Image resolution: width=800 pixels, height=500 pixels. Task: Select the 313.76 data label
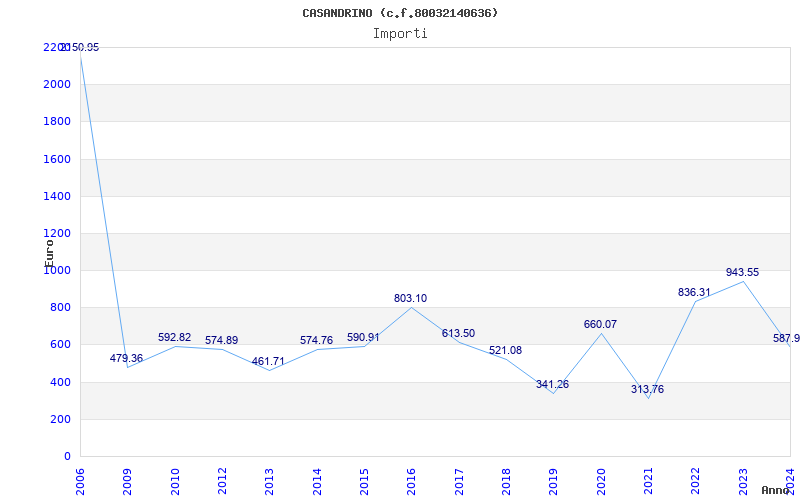click(x=647, y=389)
